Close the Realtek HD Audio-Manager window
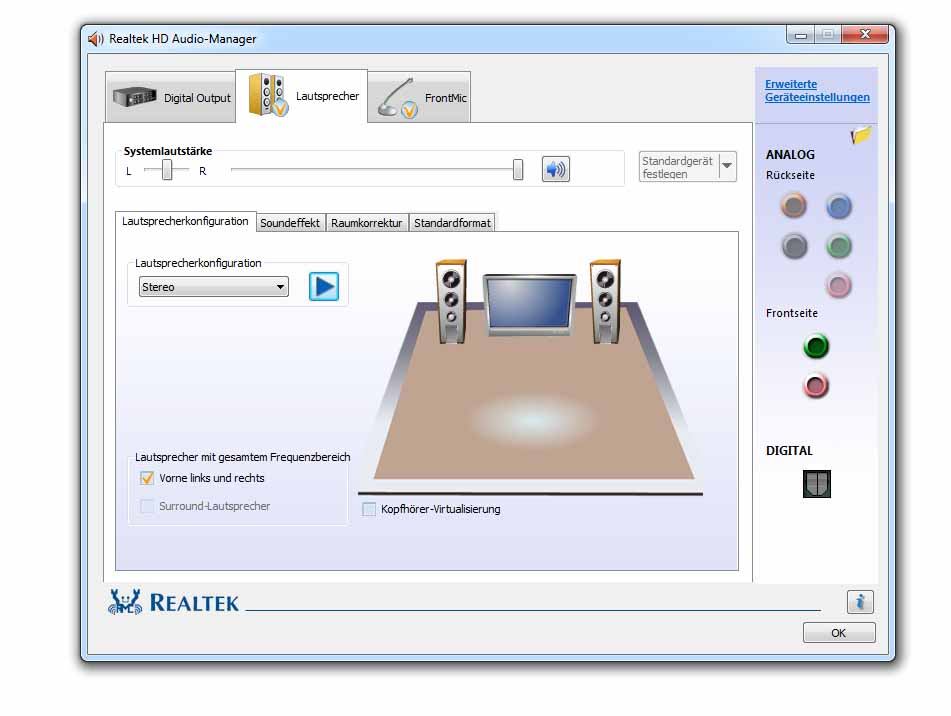The image size is (951, 716). [x=865, y=35]
